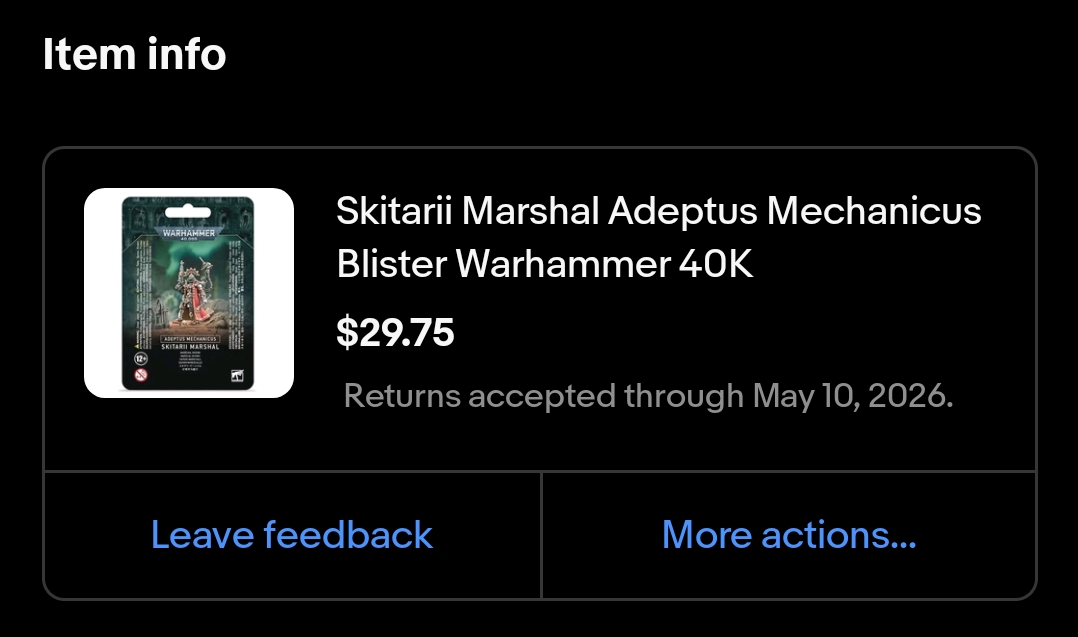Click the "Item info" section heading
Viewport: 1078px width, 637px height.
click(134, 54)
